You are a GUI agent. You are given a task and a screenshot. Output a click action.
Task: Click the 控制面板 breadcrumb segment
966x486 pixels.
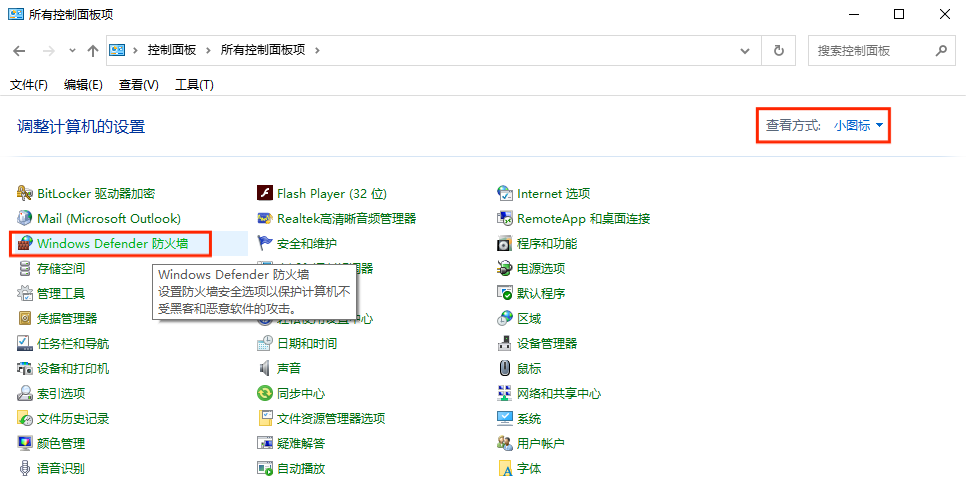(x=172, y=51)
